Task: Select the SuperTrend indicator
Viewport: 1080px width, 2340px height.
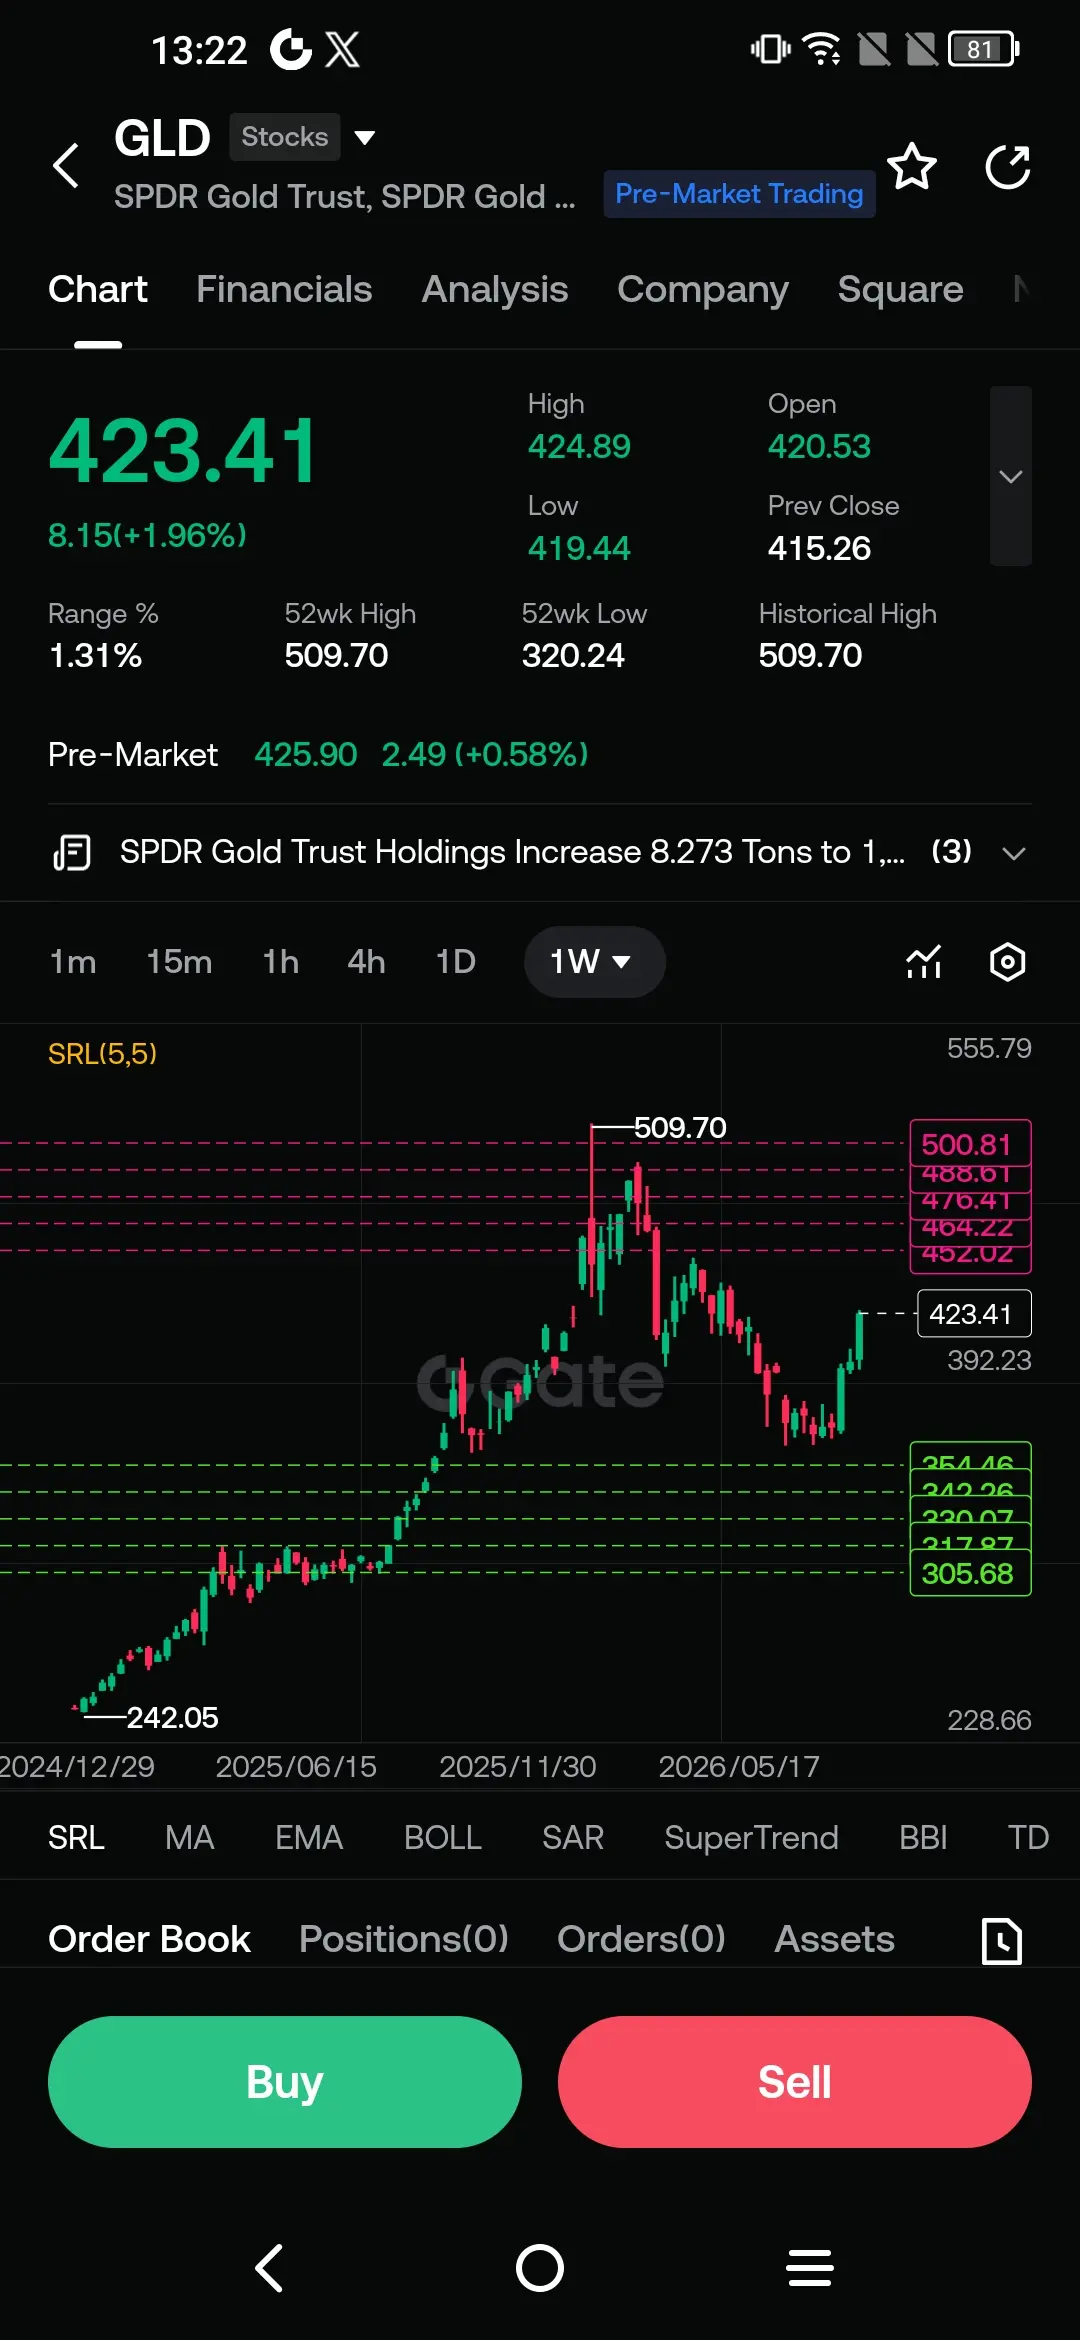Action: [752, 1838]
